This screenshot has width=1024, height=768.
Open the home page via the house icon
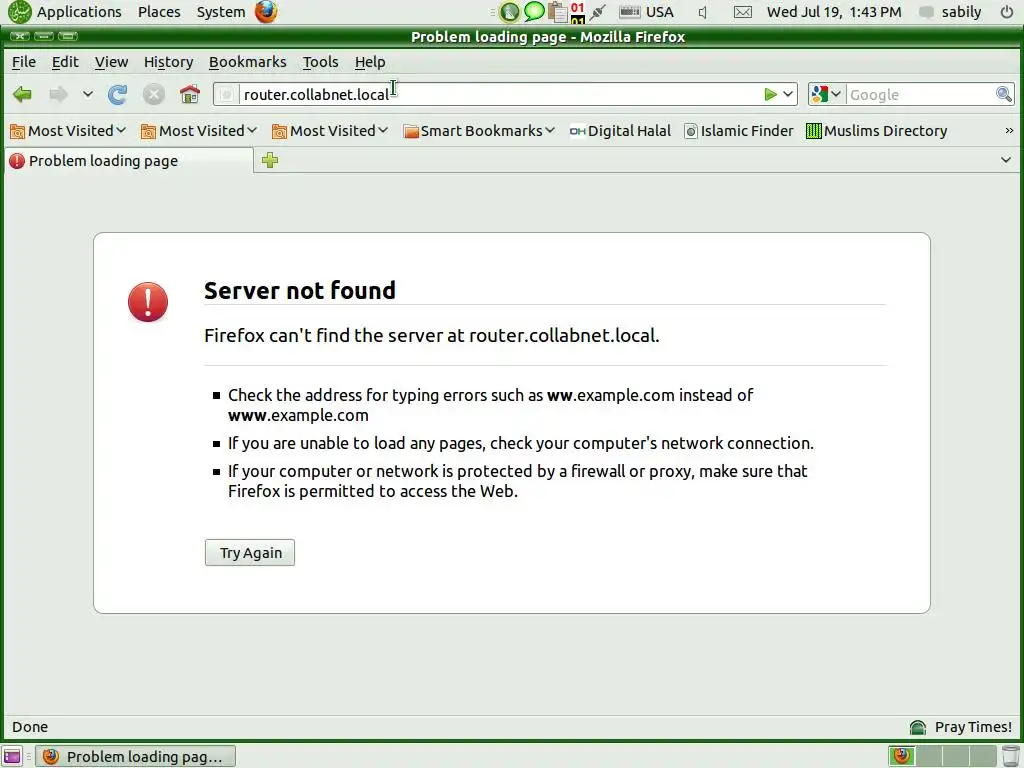[190, 95]
